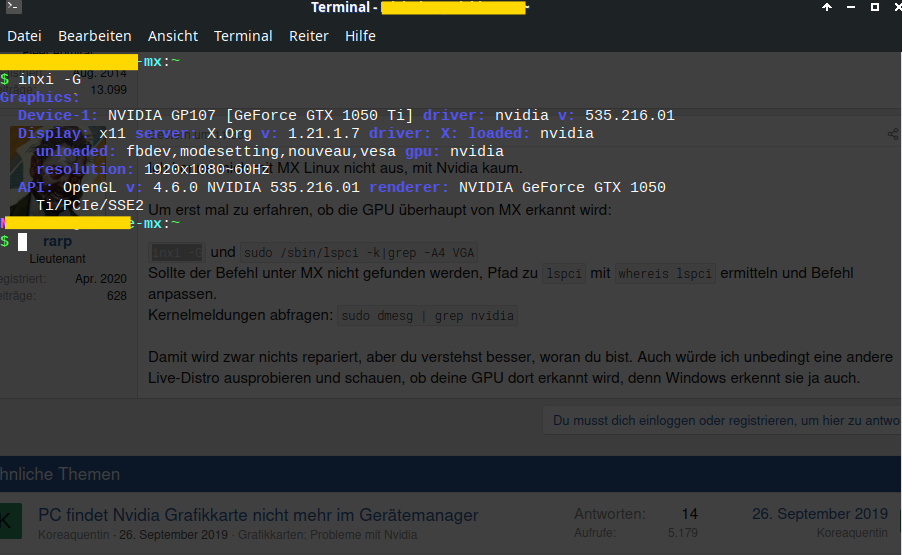
Task: Open thread about Nvidia card missing in Gerätemanager
Action: coord(258,515)
